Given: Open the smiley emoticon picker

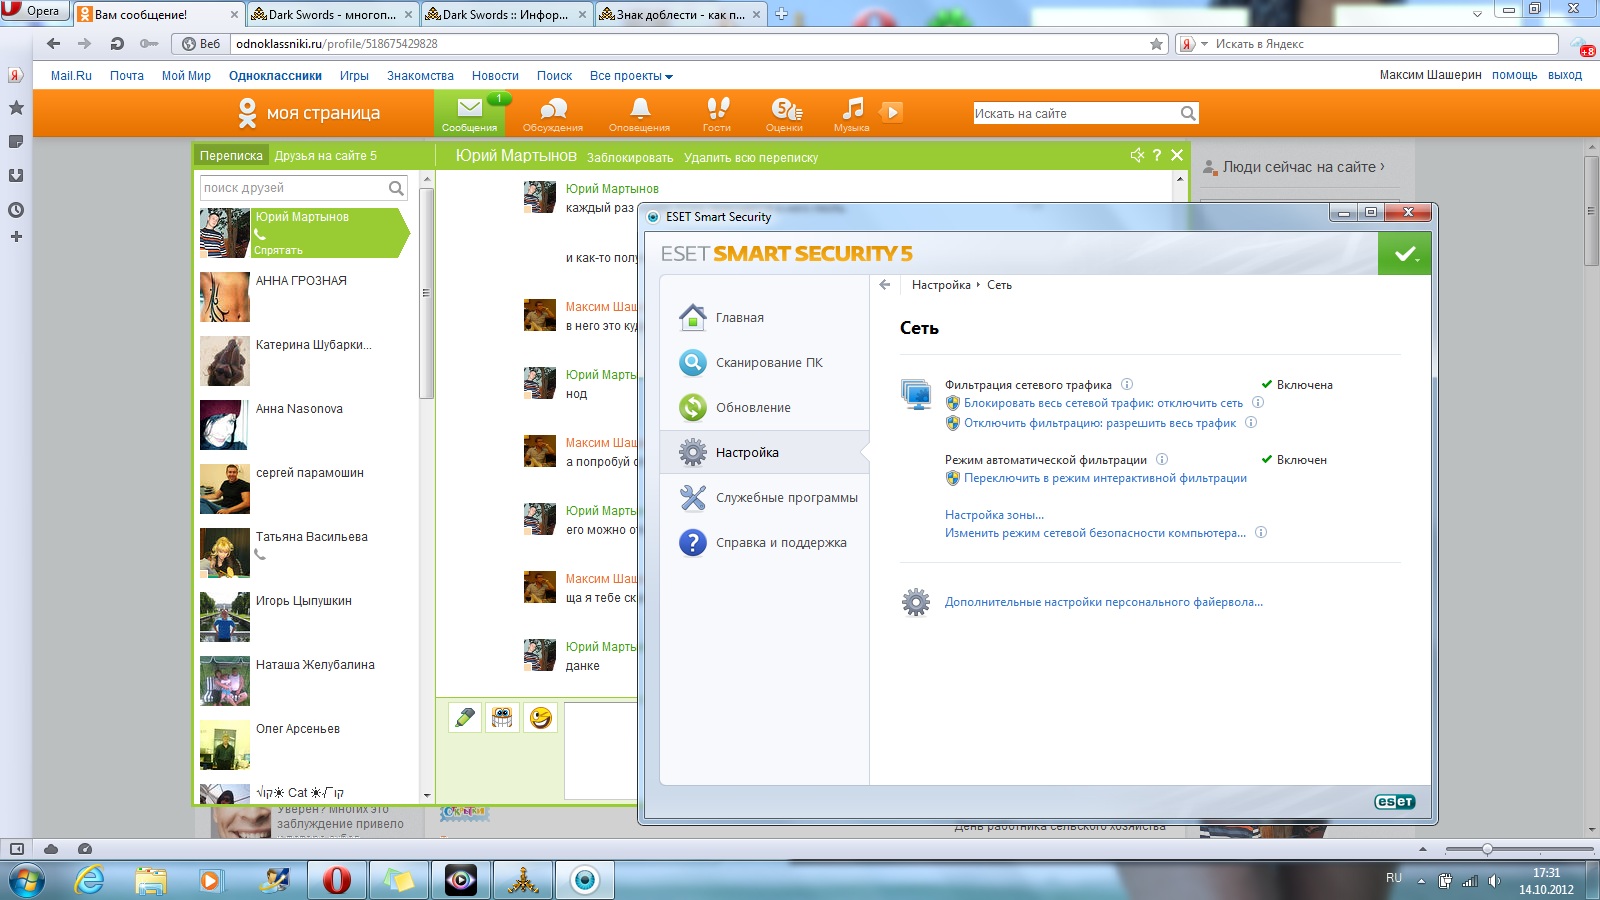Looking at the screenshot, I should click(540, 717).
